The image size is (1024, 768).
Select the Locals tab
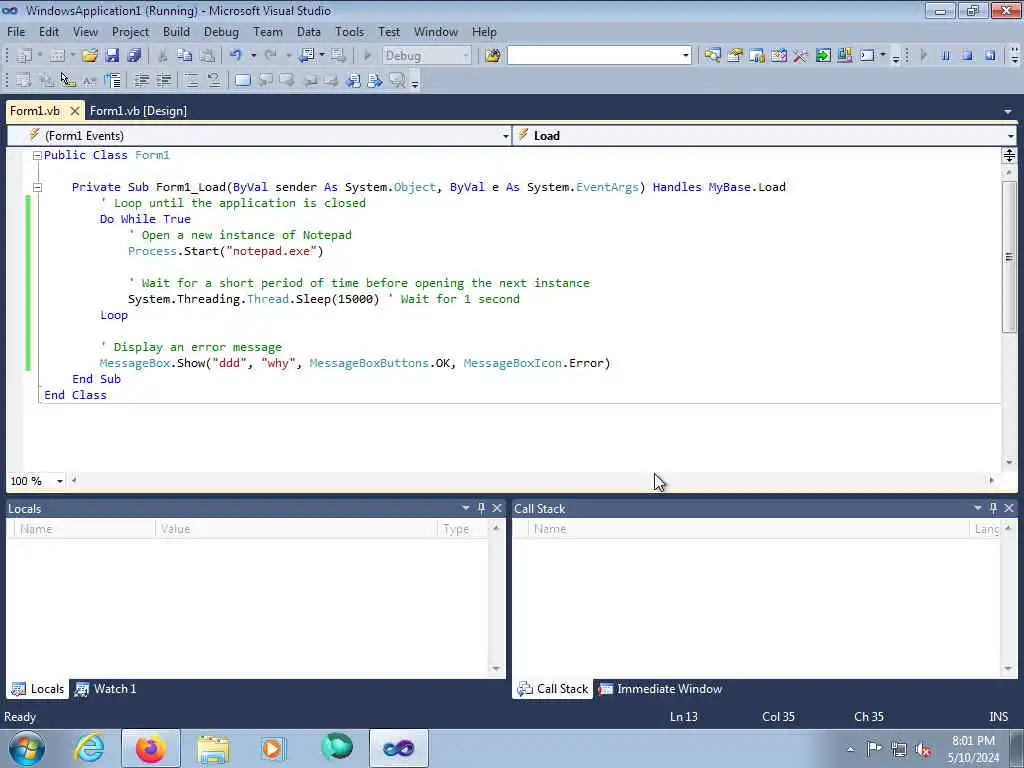tap(38, 689)
